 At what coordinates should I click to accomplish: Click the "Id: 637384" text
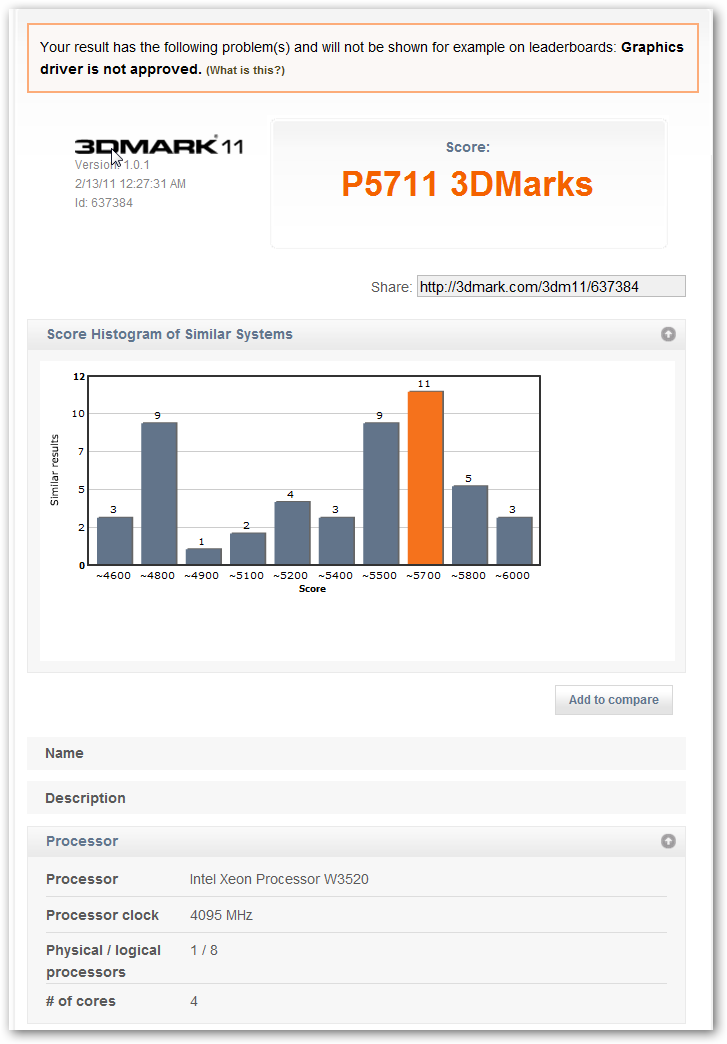[104, 202]
